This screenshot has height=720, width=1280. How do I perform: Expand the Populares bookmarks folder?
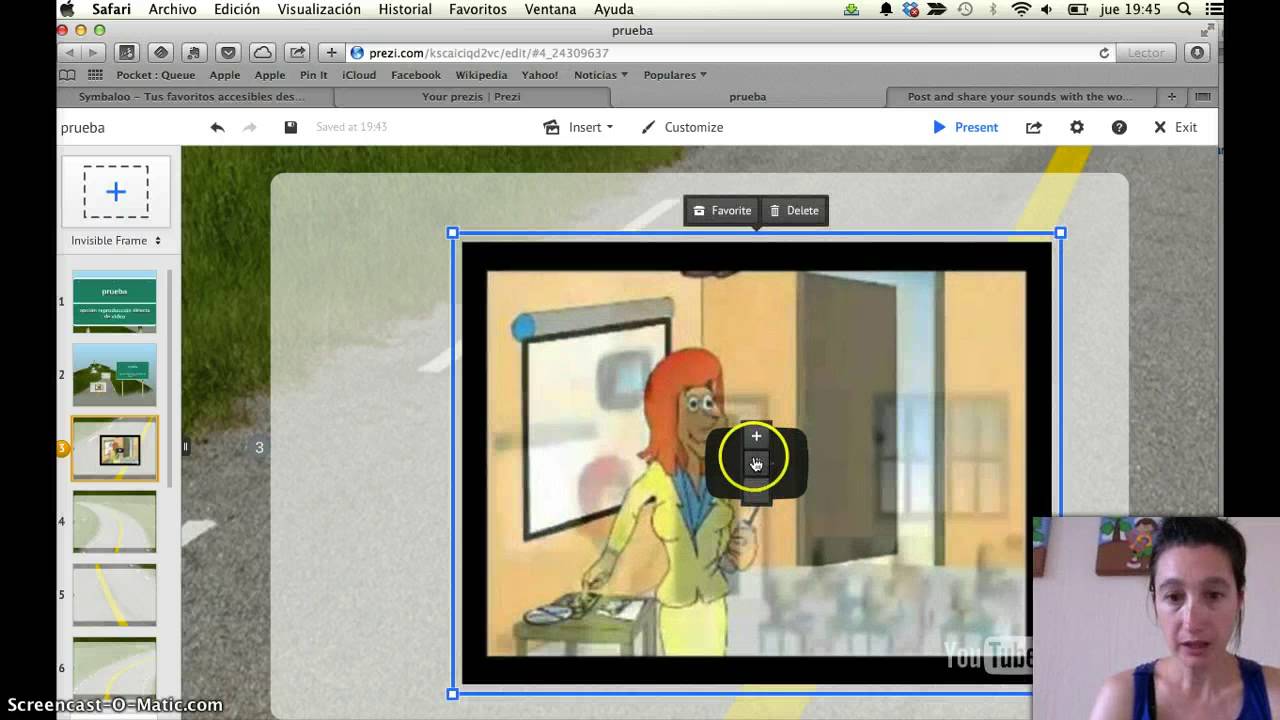click(x=675, y=75)
